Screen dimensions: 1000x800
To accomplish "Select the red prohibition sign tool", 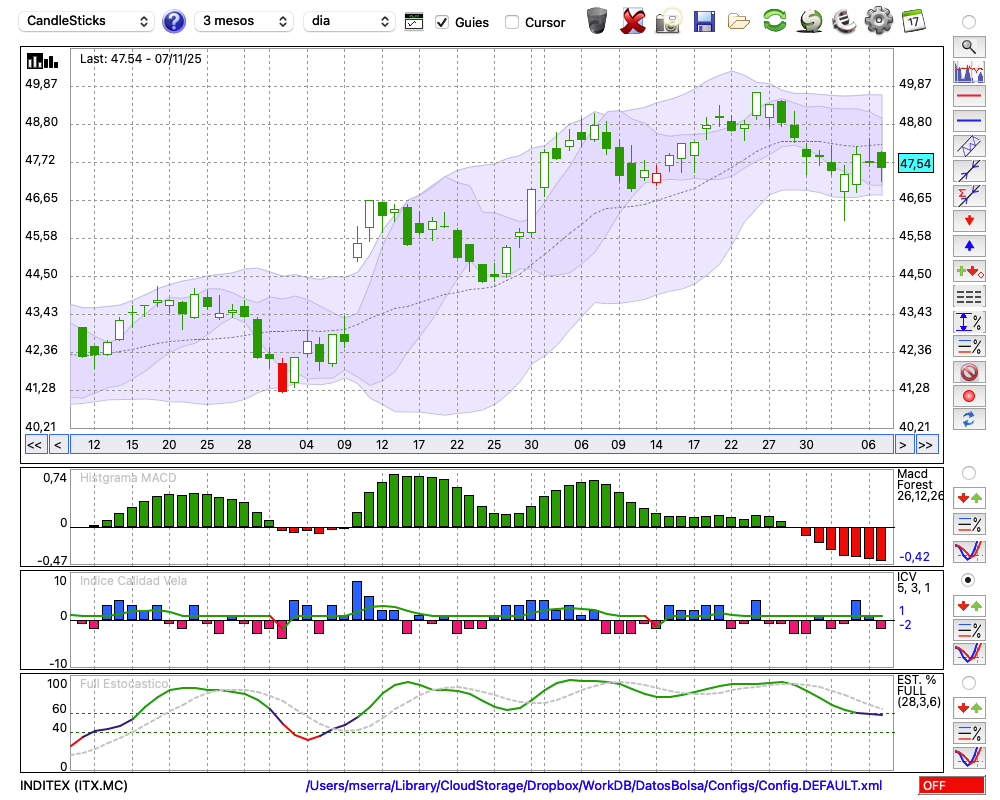I will (968, 372).
